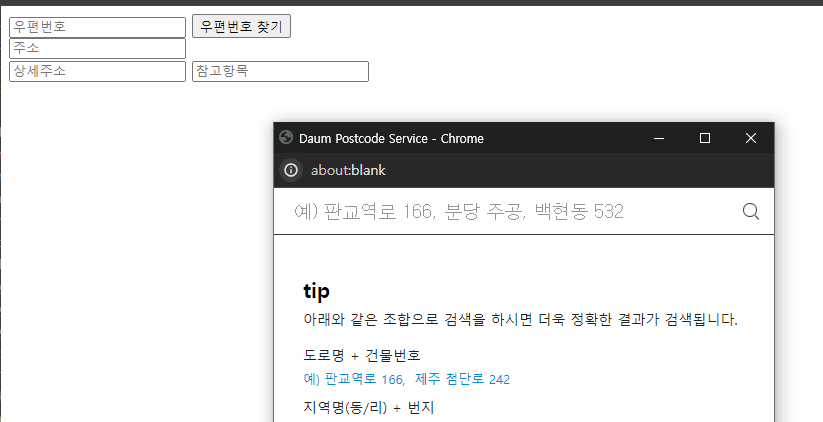Viewport: 823px width, 422px height.
Task: Click the 'Daum Postcode Service - Chrome' title
Action: click(392, 139)
